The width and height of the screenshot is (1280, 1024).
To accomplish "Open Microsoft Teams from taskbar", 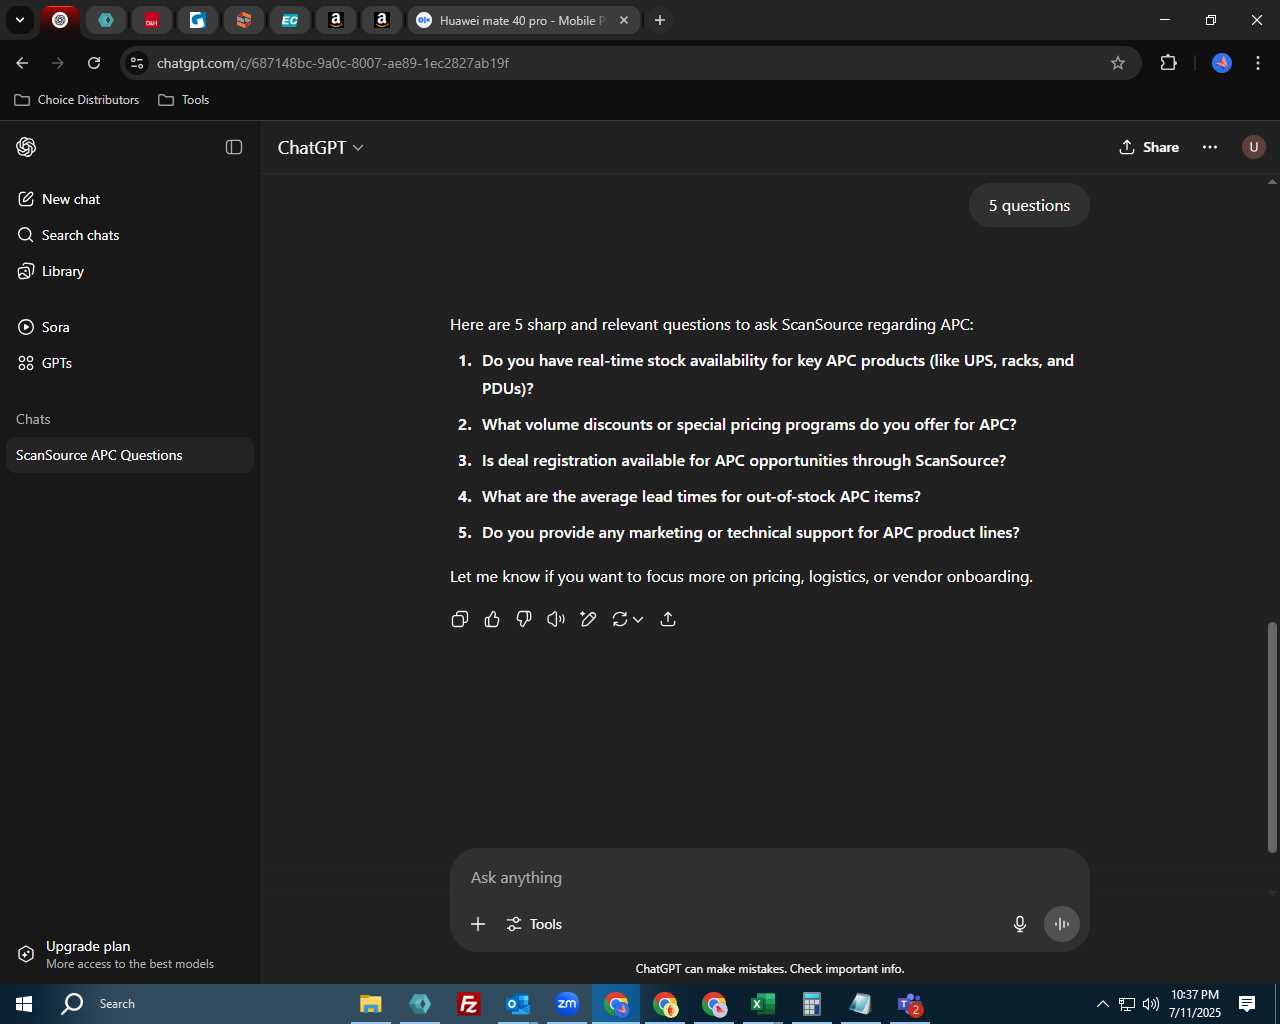I will (x=910, y=1004).
